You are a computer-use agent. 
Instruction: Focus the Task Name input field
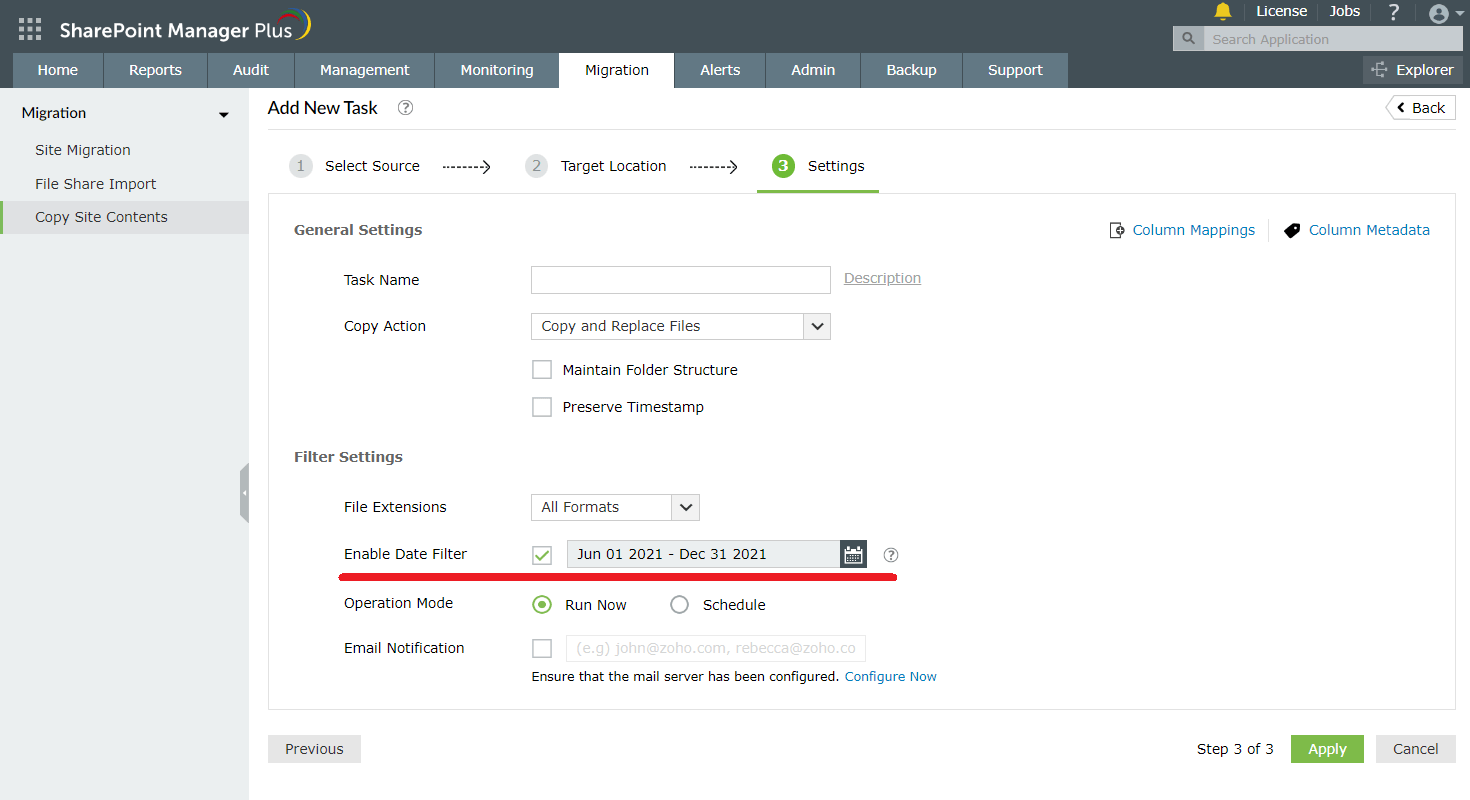681,280
